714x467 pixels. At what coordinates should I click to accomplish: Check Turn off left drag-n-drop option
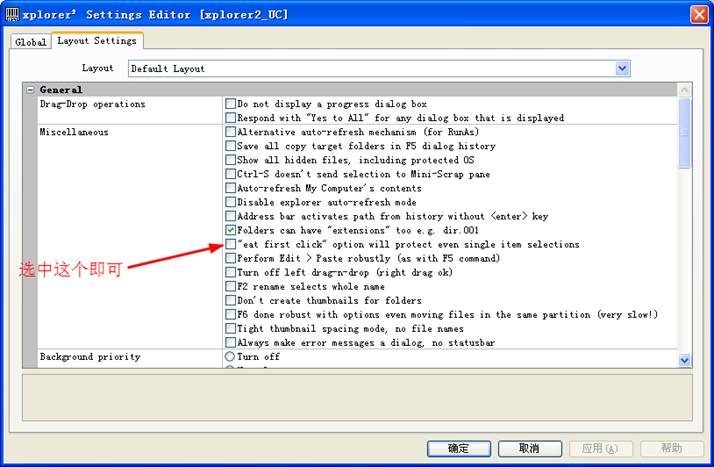(x=231, y=272)
